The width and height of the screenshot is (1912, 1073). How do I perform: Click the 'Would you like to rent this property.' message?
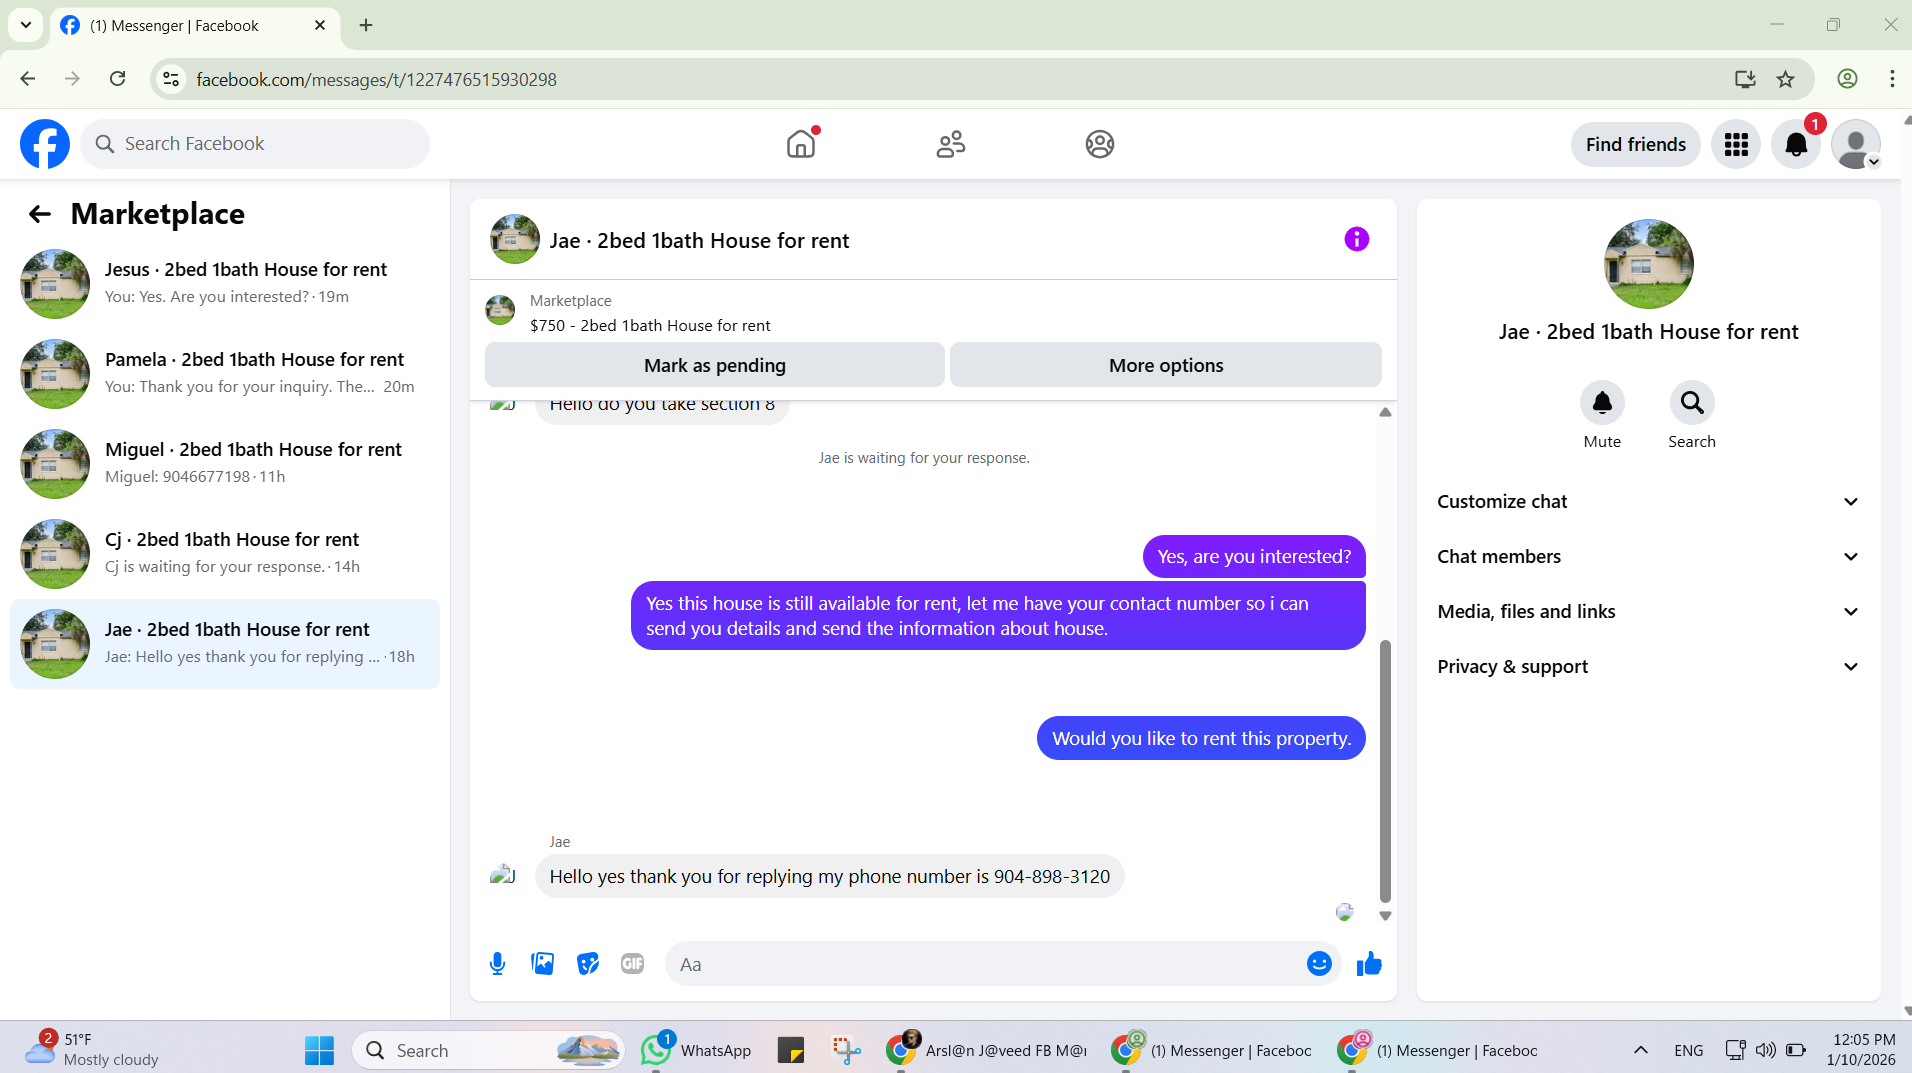click(1201, 739)
